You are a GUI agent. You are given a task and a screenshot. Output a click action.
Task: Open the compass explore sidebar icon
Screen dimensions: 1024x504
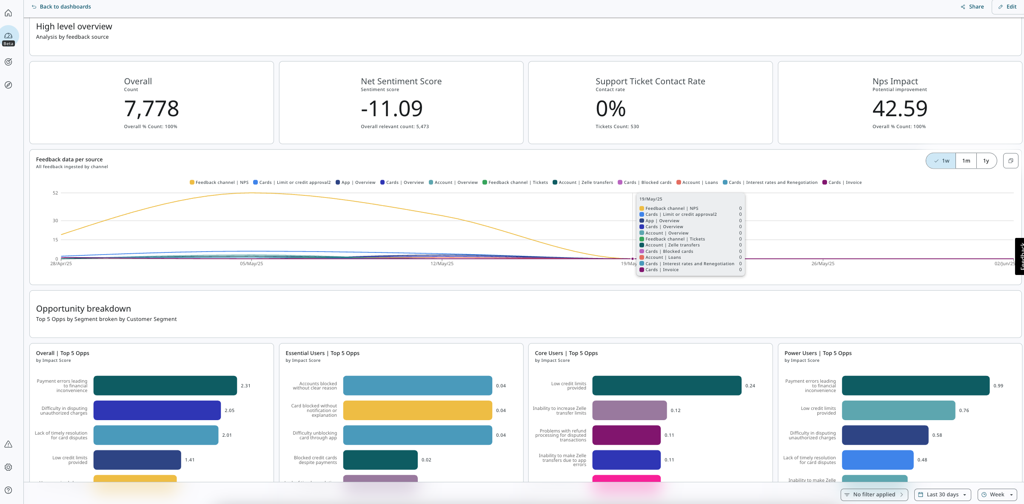[8, 85]
